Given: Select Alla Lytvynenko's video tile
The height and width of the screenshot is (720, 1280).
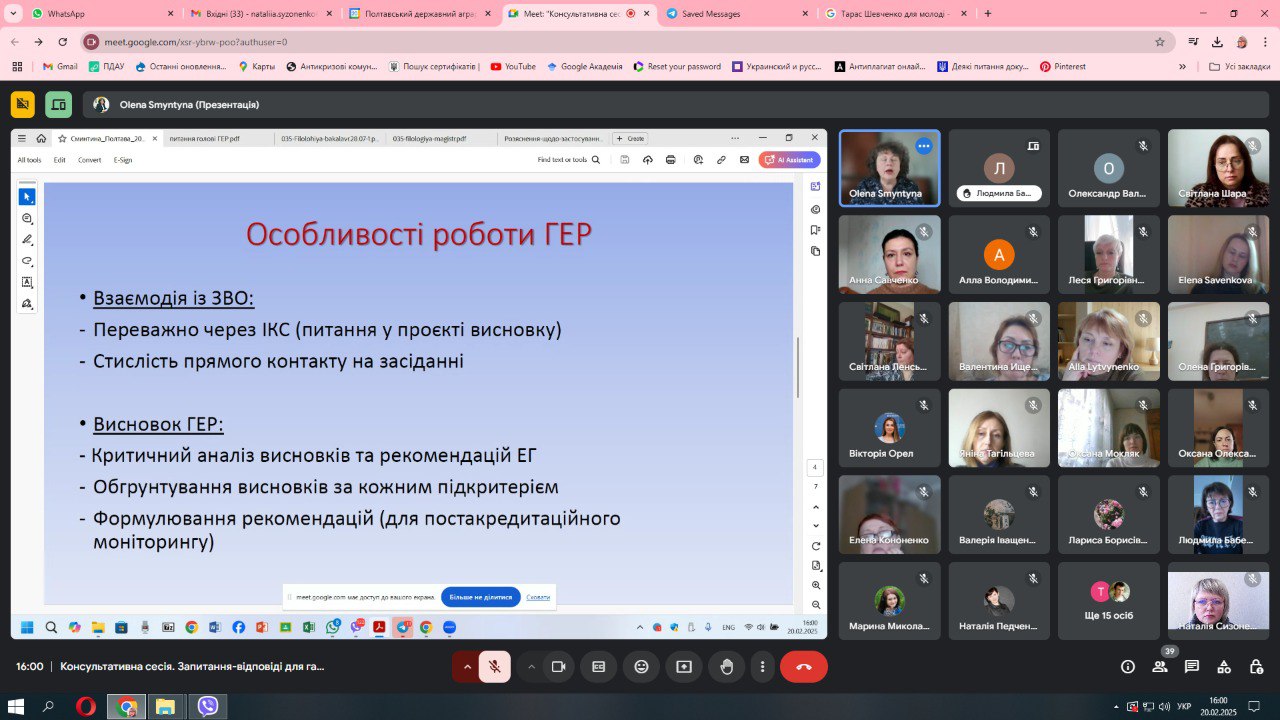Looking at the screenshot, I should 1109,341.
